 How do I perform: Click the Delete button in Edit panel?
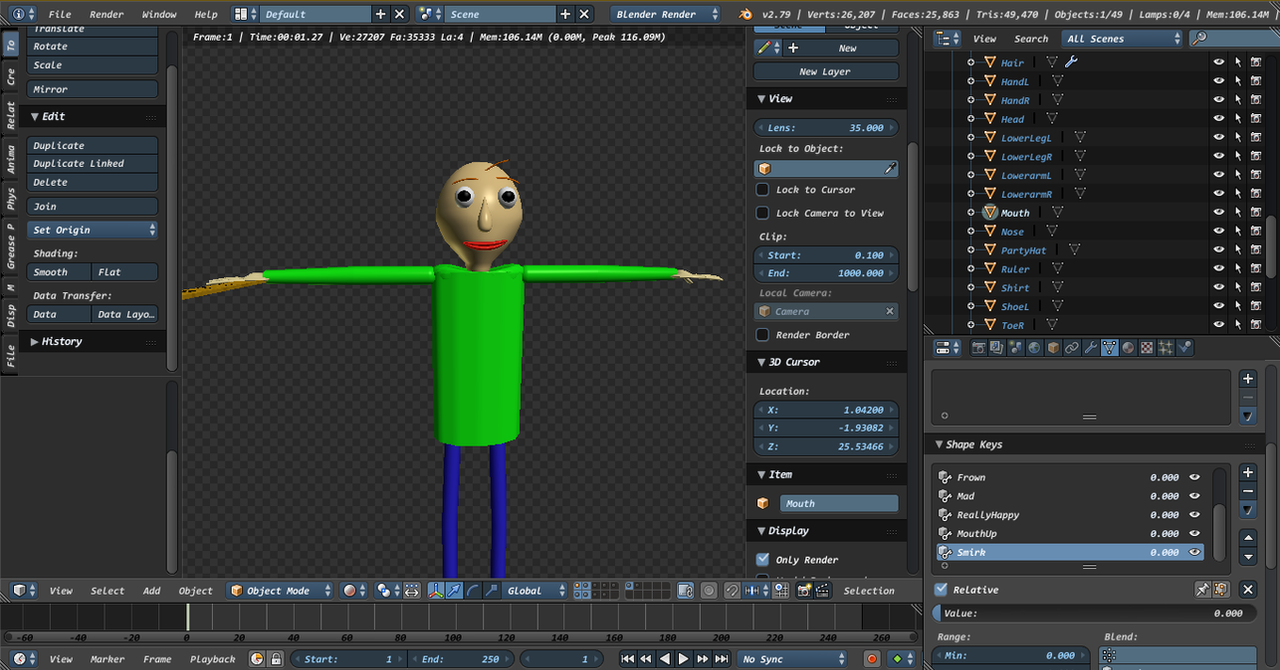click(93, 183)
